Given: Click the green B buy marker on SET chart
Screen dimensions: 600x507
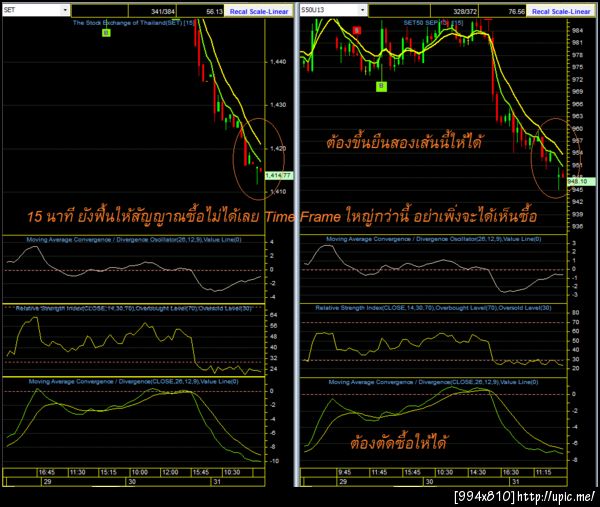Looking at the screenshot, I should point(106,33).
